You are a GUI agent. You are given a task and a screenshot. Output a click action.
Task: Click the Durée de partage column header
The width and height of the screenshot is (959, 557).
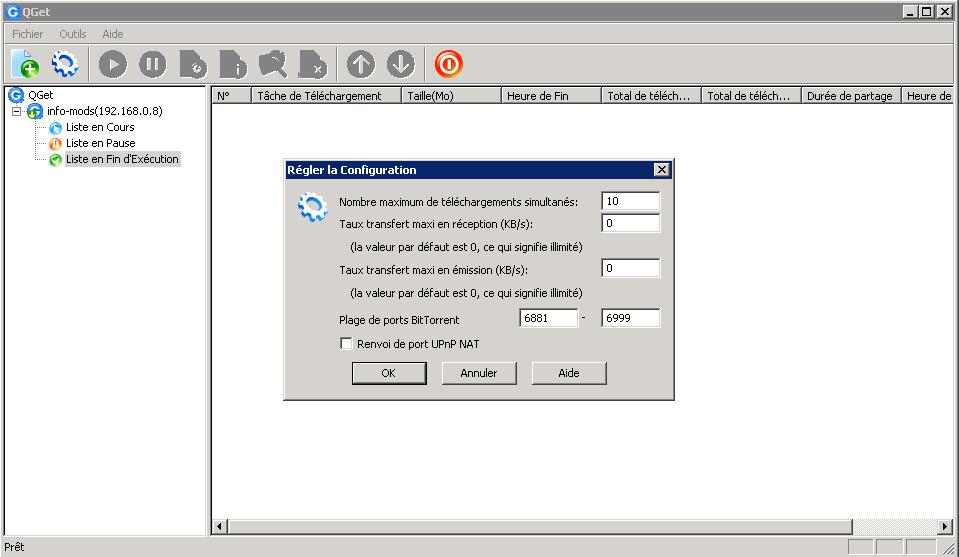(x=851, y=95)
